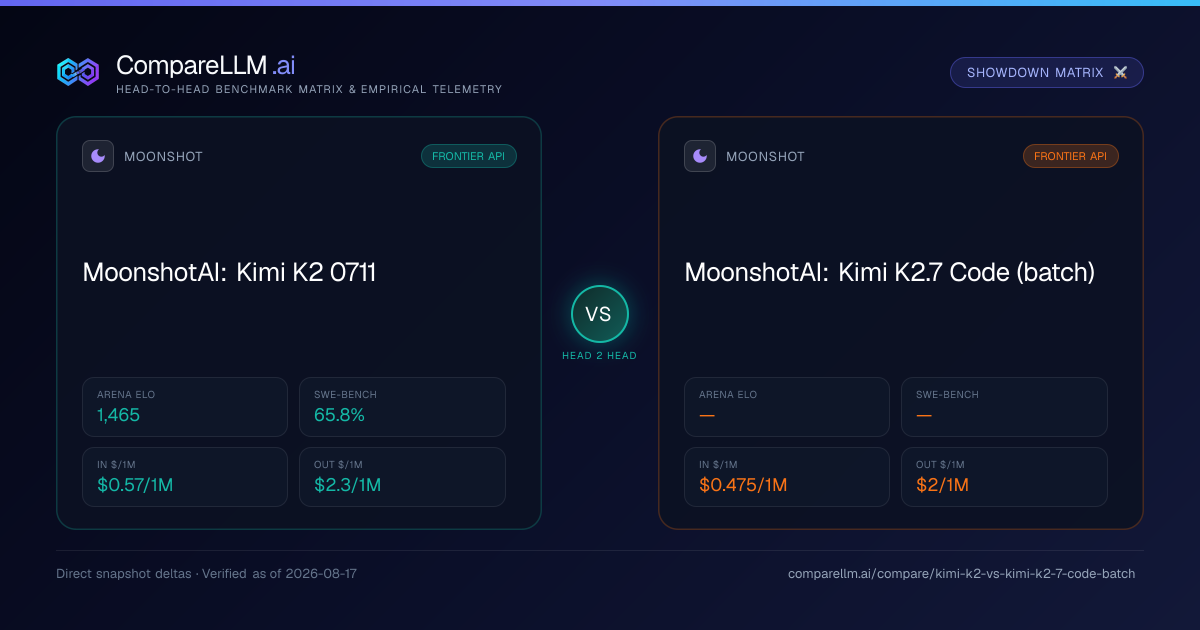This screenshot has height=630, width=1200.
Task: Select the Kimi K2.7 Code (batch) title
Action: (889, 272)
